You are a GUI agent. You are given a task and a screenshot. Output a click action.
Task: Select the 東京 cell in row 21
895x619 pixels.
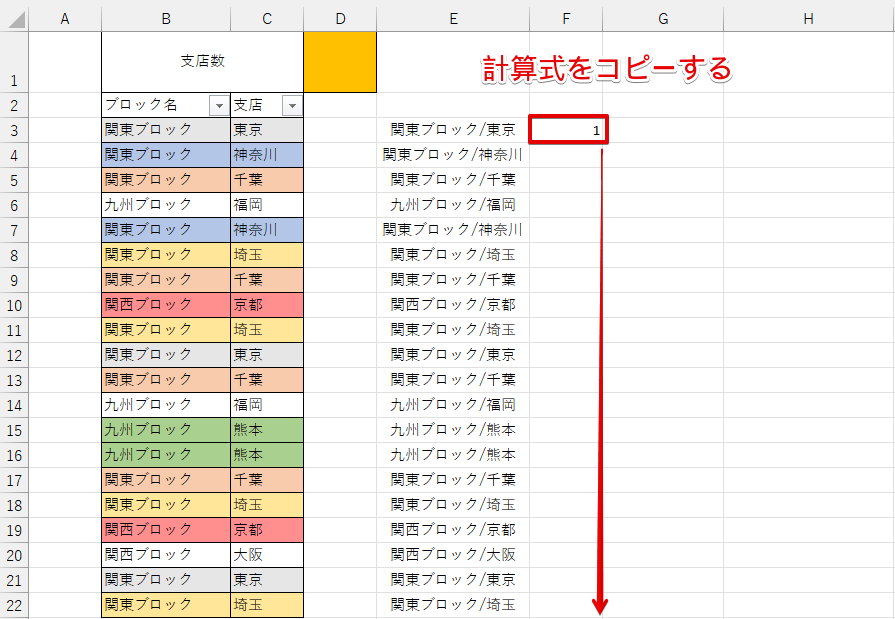pos(267,580)
